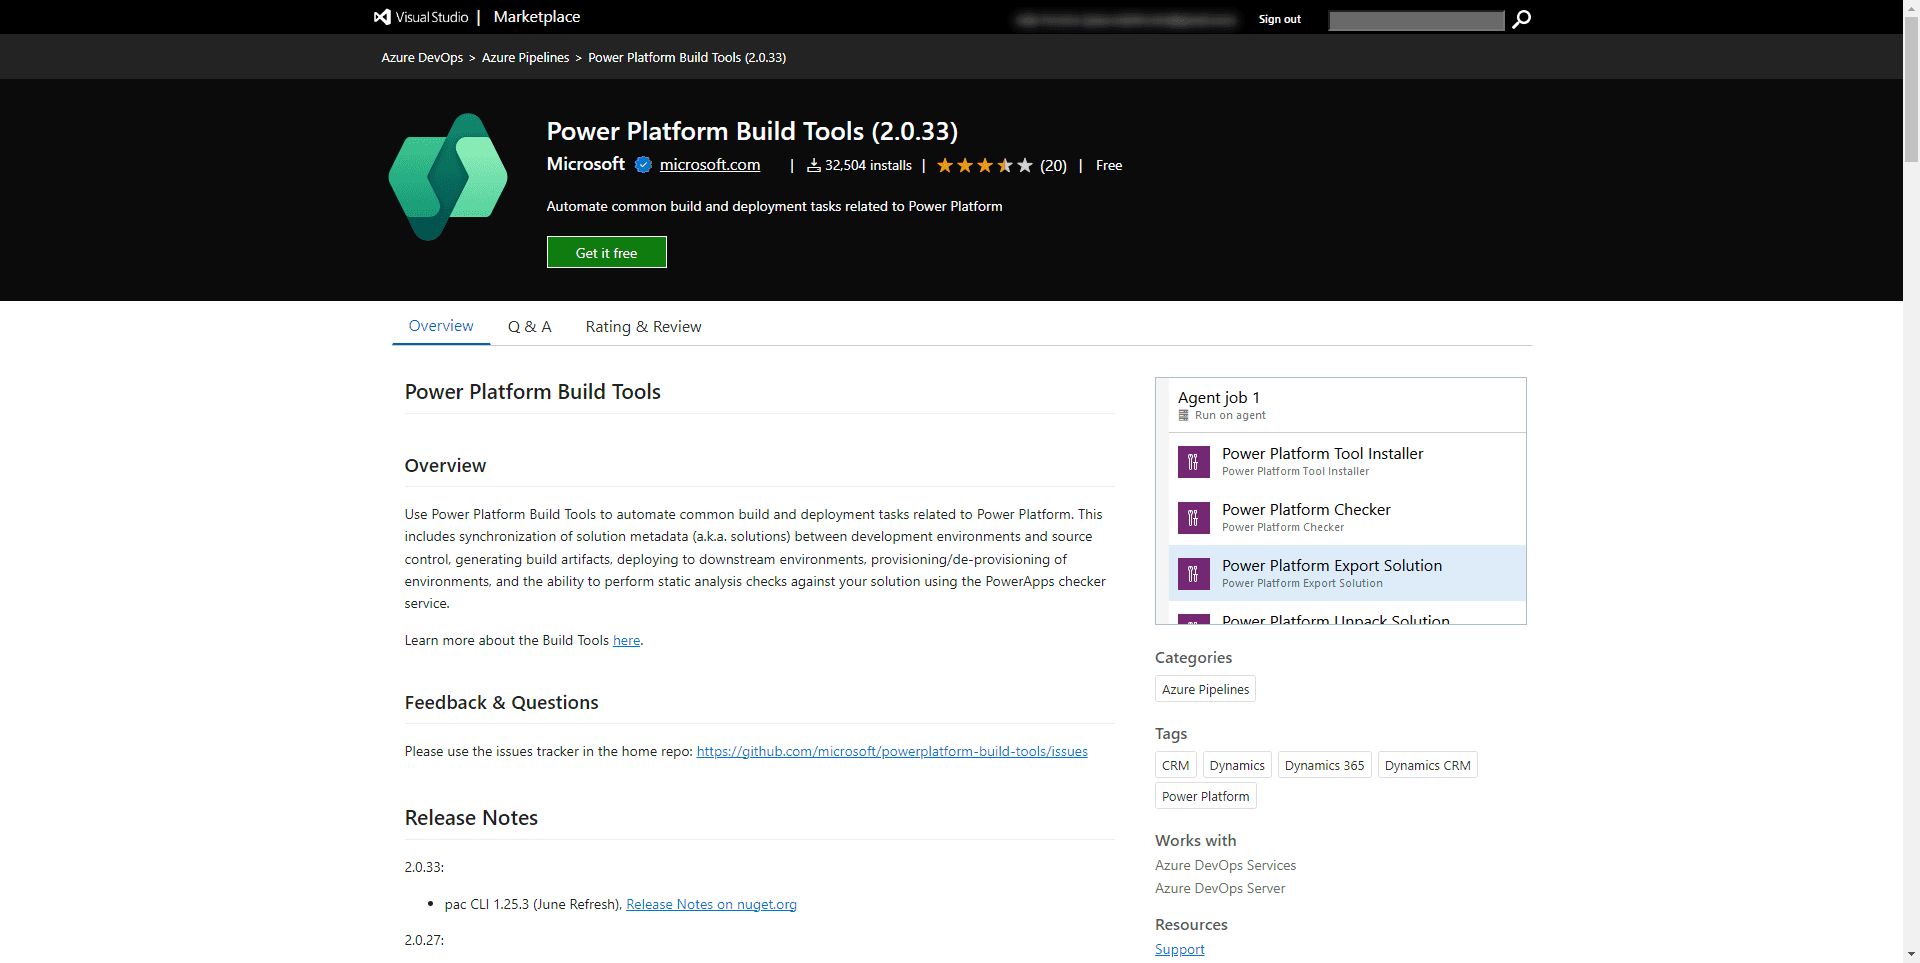Click the star rating icons
Screen dimensions: 1920x963
point(984,165)
